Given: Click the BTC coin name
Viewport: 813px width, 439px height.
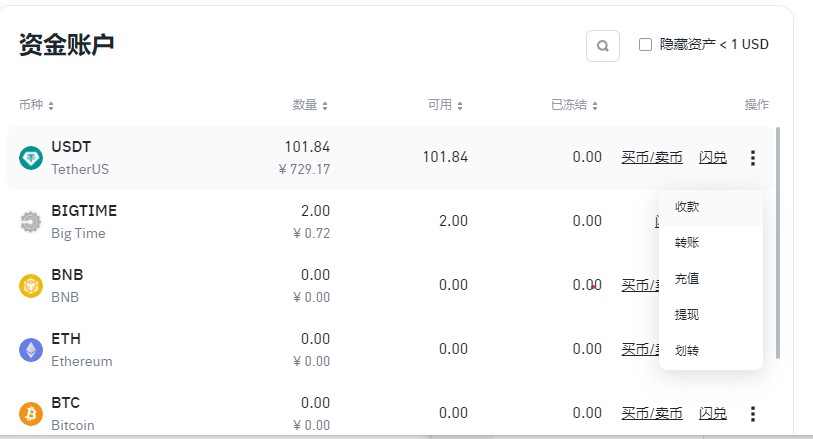Looking at the screenshot, I should click(x=65, y=403).
